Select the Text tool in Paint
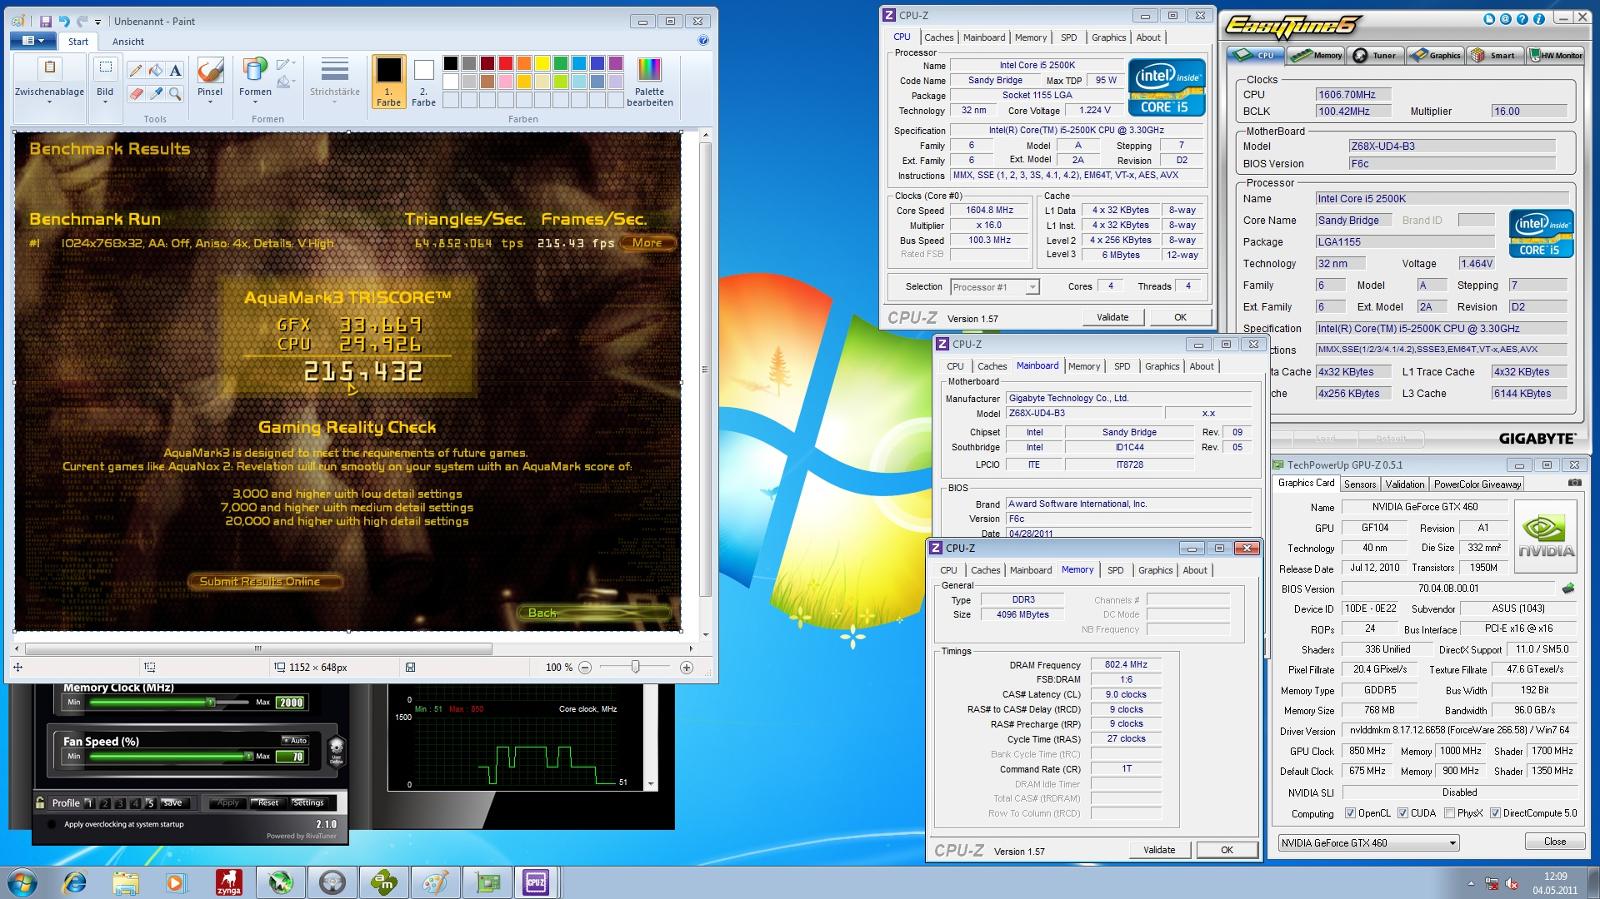Screen dimensions: 1600x899 175,70
